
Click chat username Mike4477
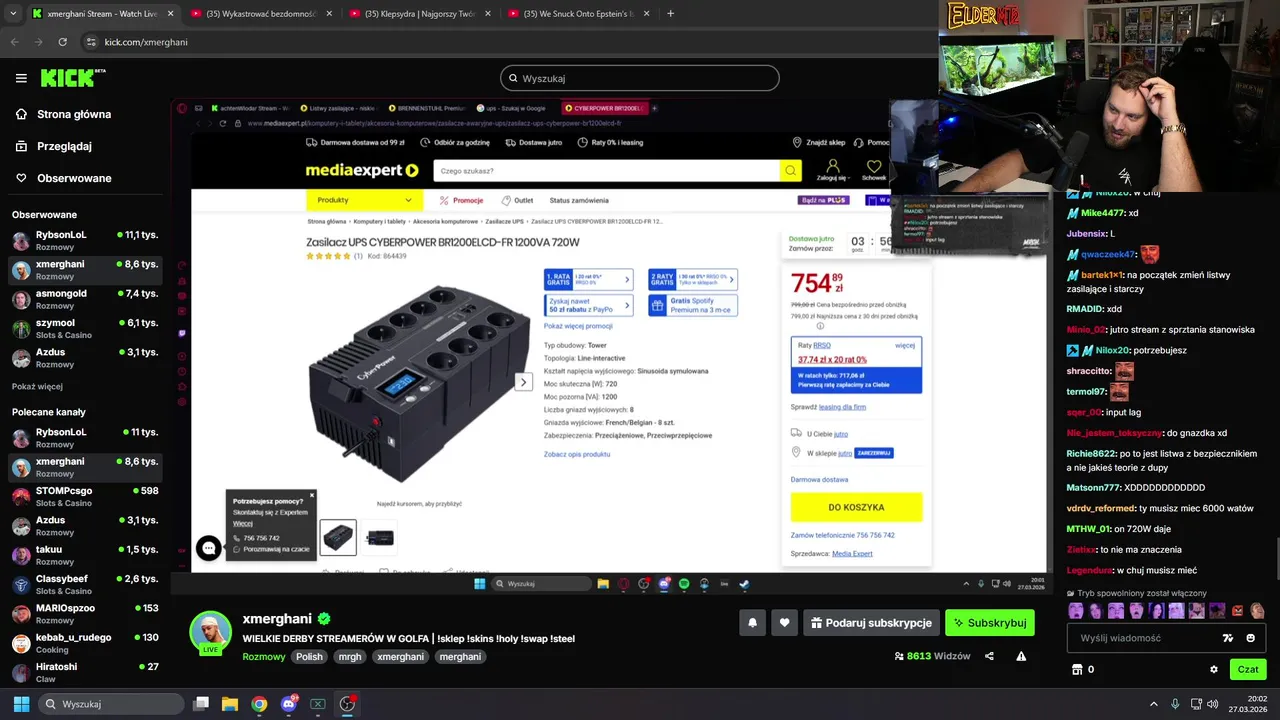[x=1103, y=213]
